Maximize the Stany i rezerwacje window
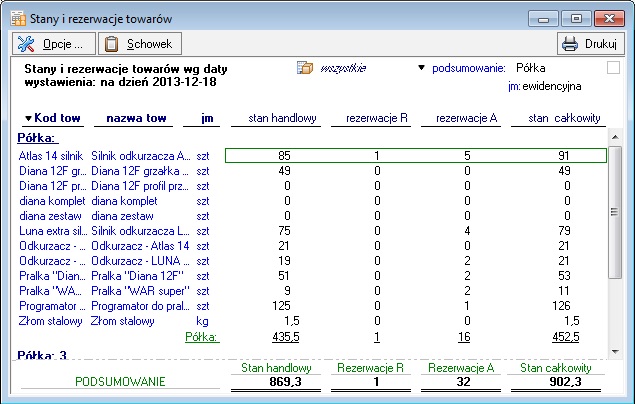635x404 pixels. pos(576,18)
